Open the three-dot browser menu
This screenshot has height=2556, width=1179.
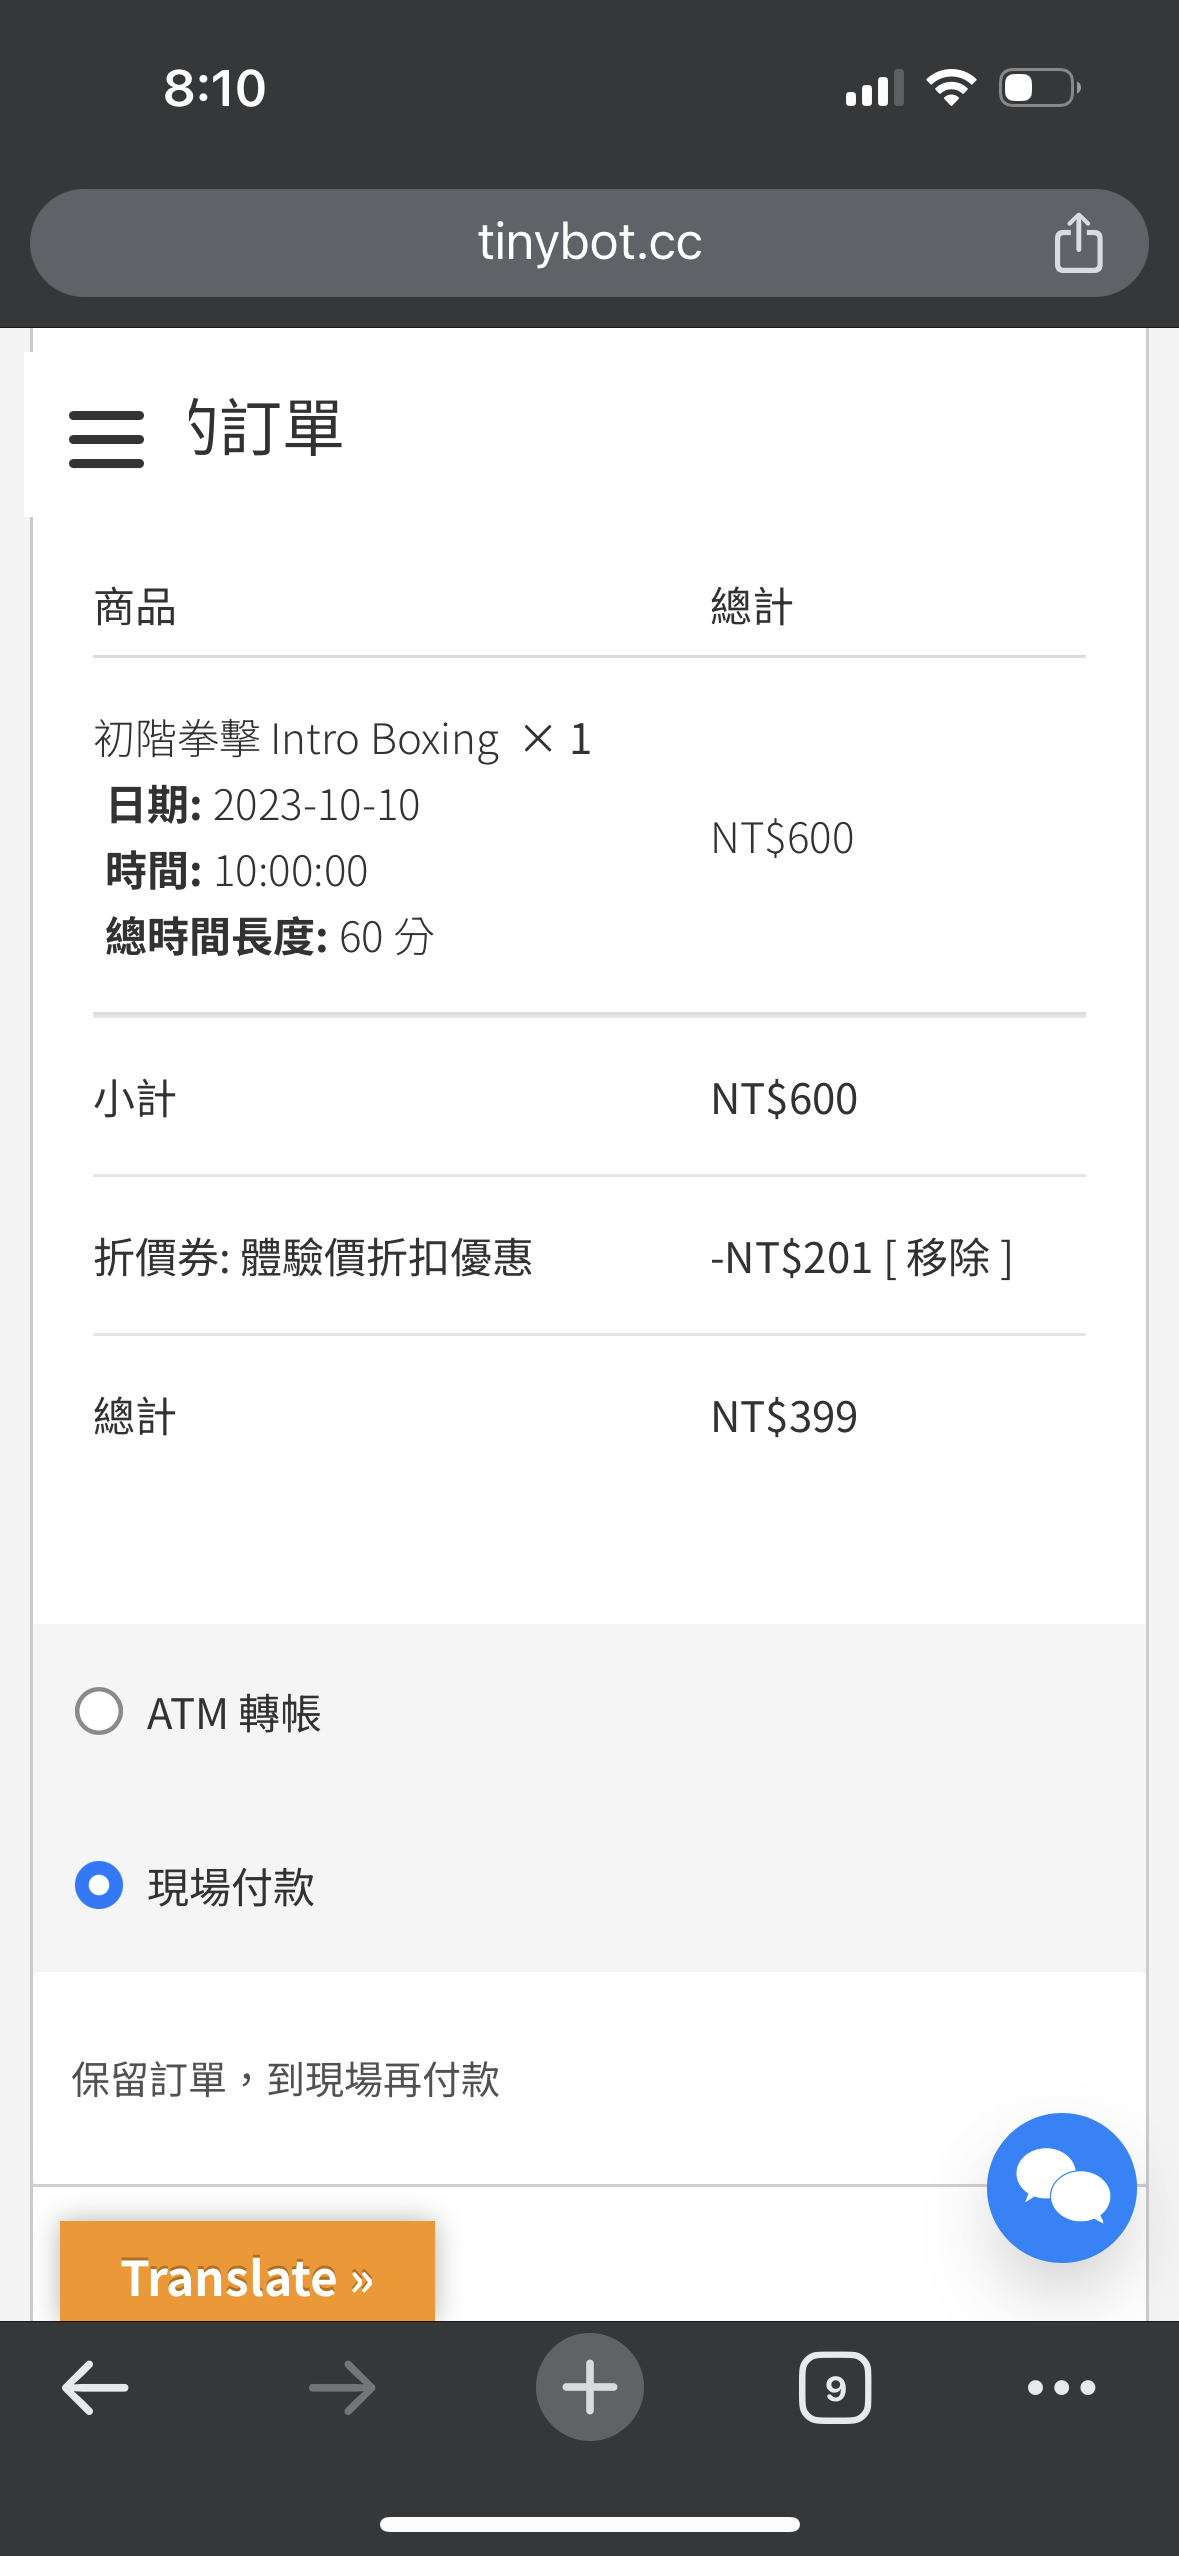[x=1061, y=2387]
